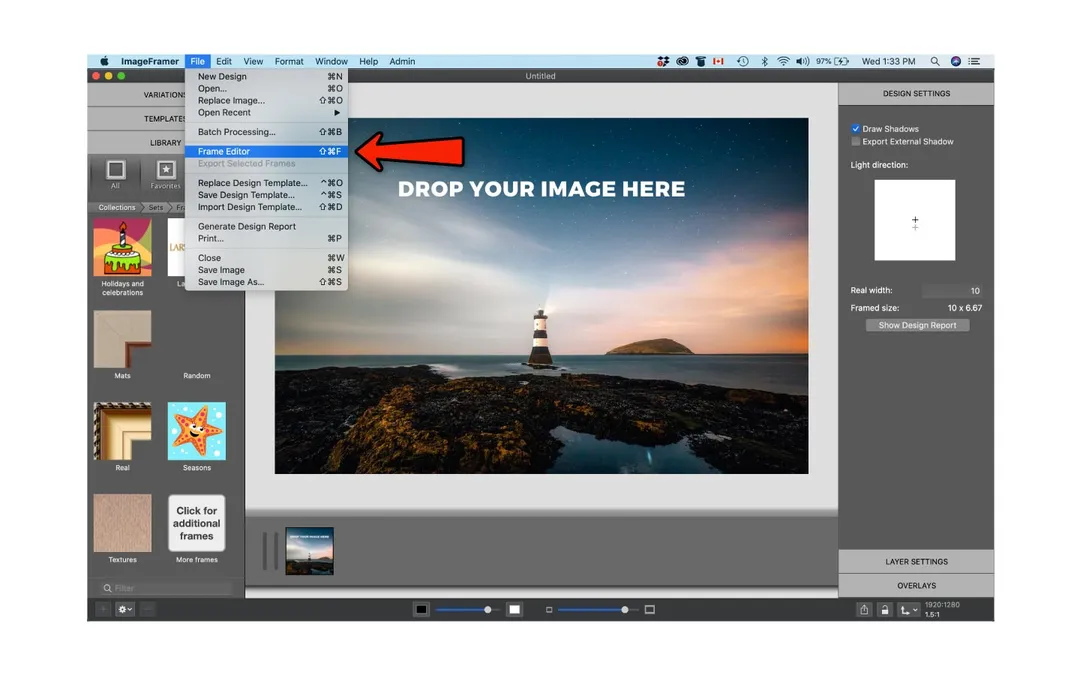
Task: Click the small zoom-out rectangle icon
Action: click(549, 610)
